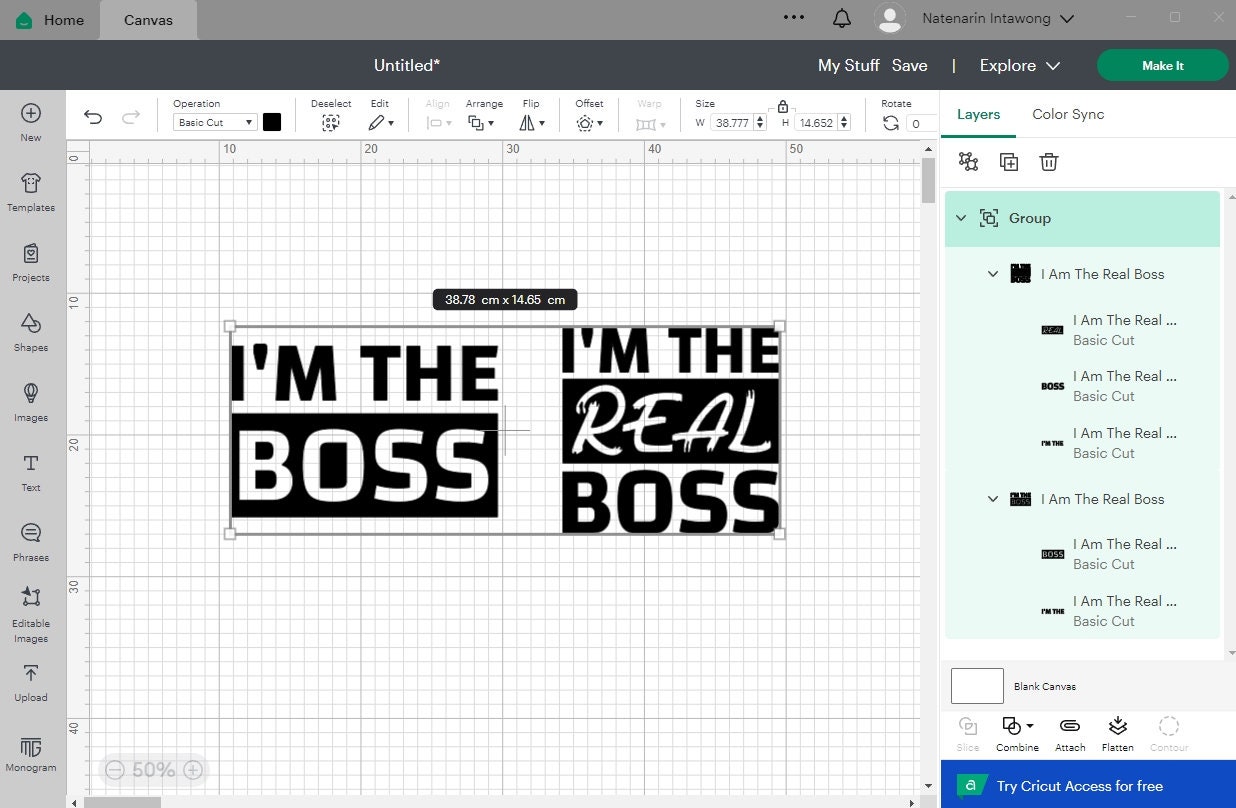Select the Text tool in the sidebar

coord(30,472)
